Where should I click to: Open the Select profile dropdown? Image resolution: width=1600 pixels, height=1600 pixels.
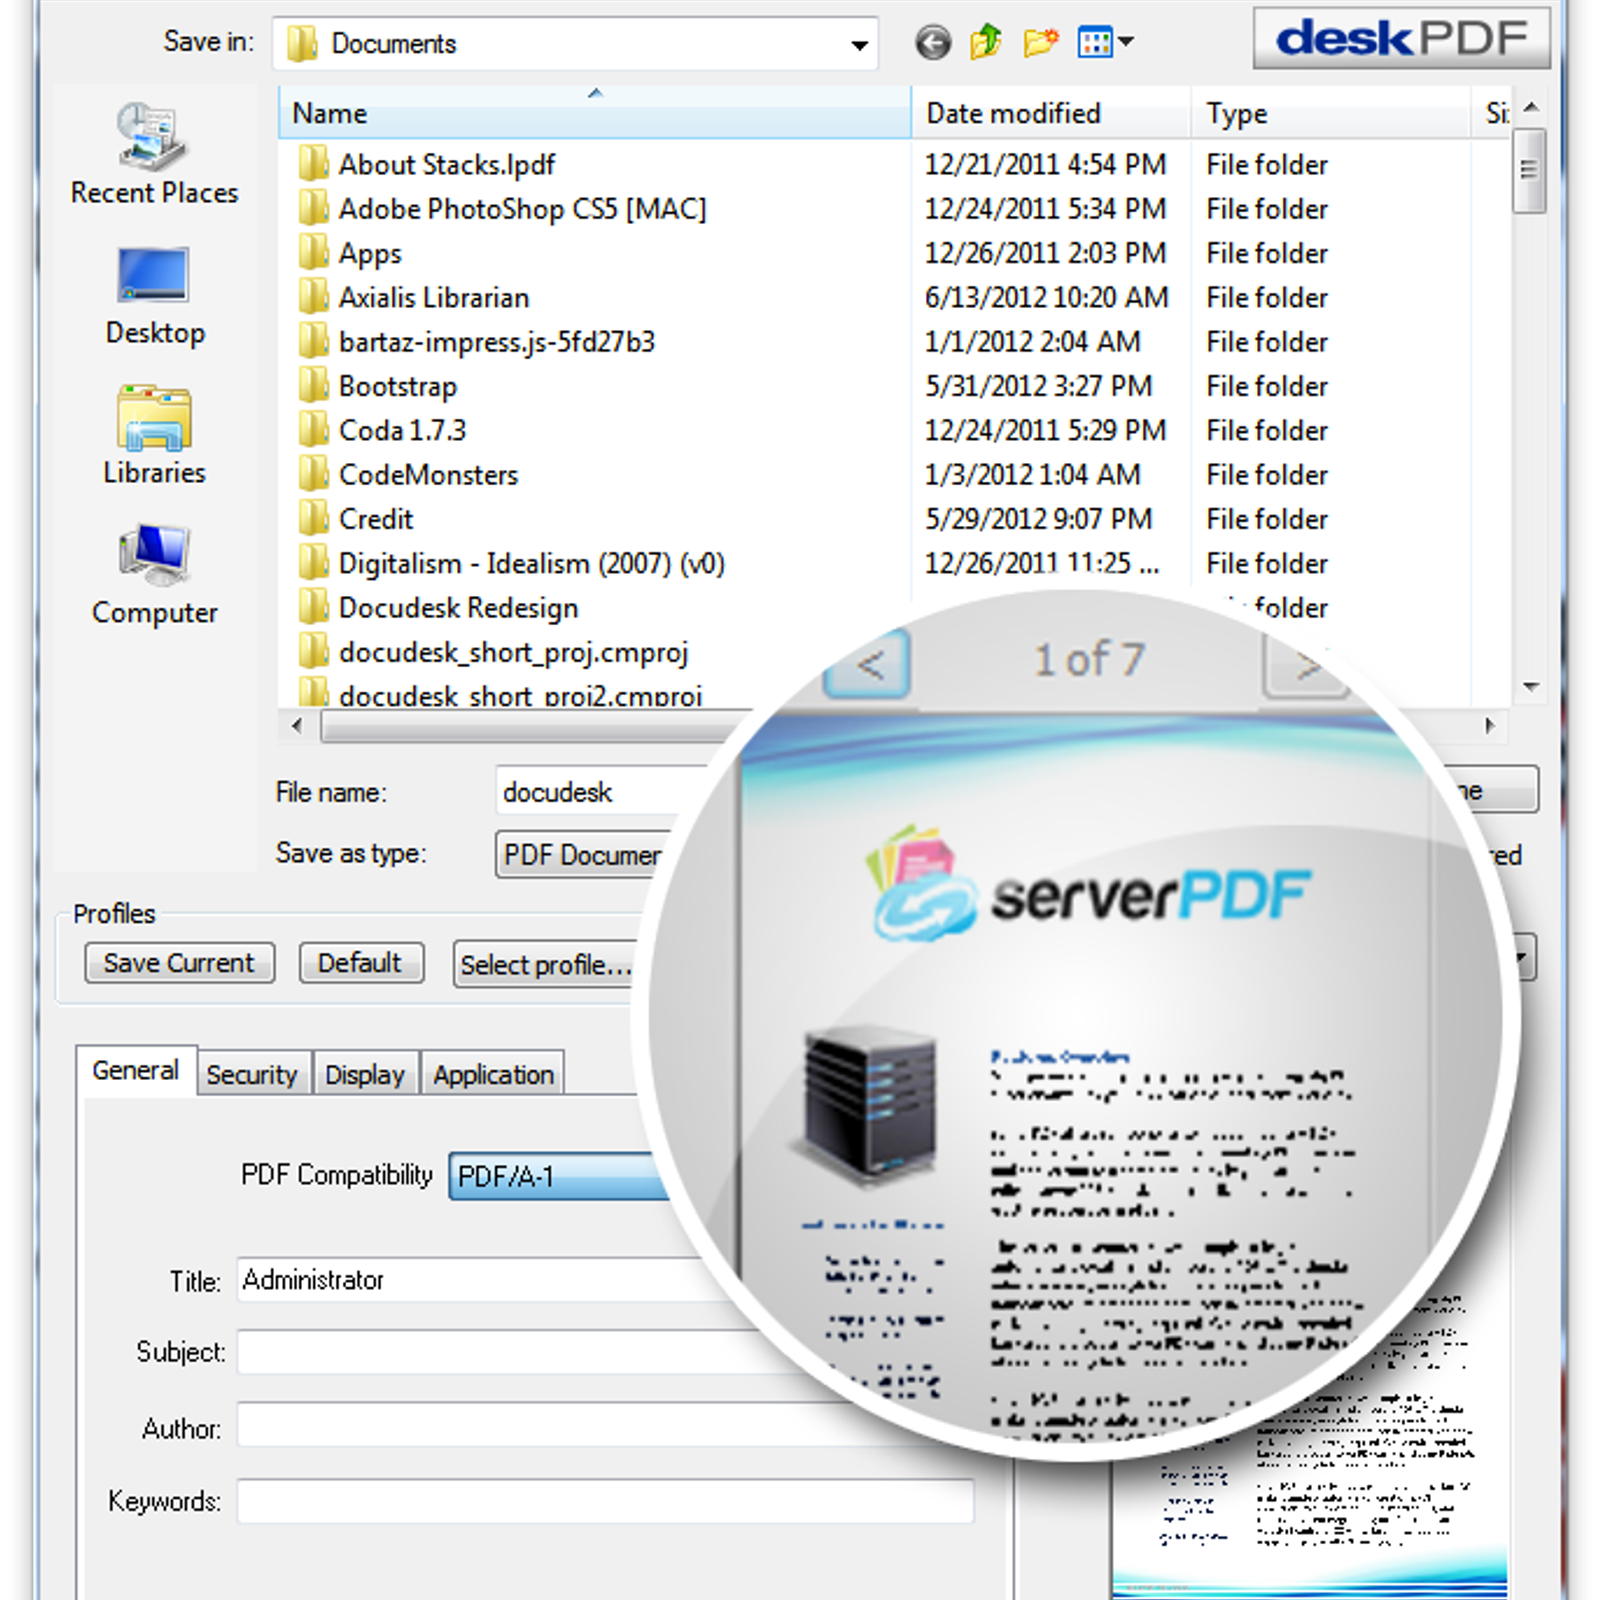coord(545,964)
